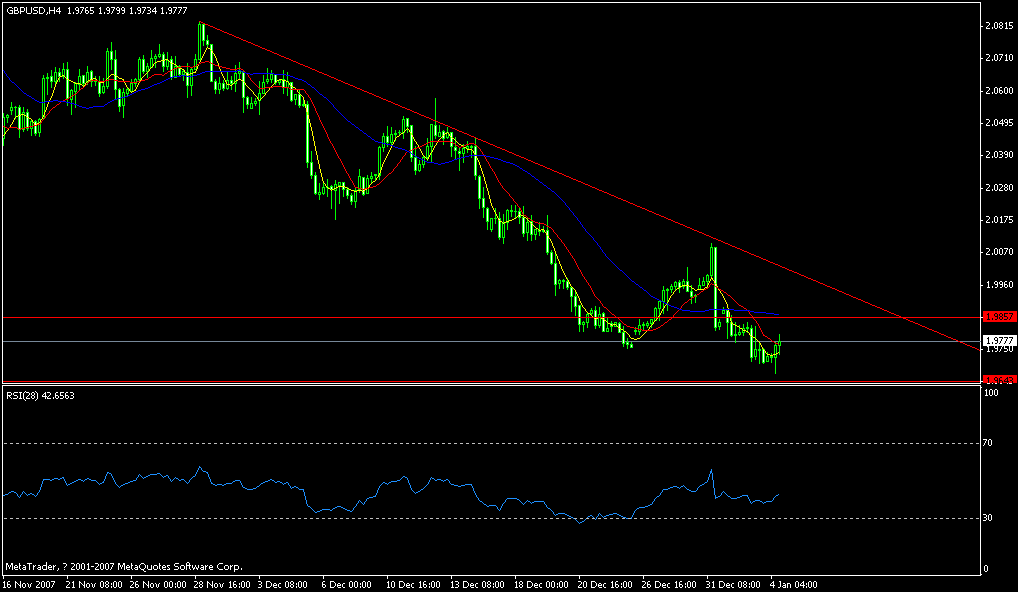Click the 21 Nov 08:00 time label

coord(92,584)
